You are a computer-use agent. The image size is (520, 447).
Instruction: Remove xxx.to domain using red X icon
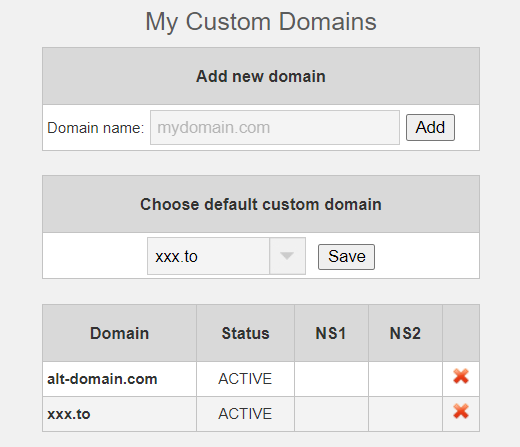click(461, 411)
